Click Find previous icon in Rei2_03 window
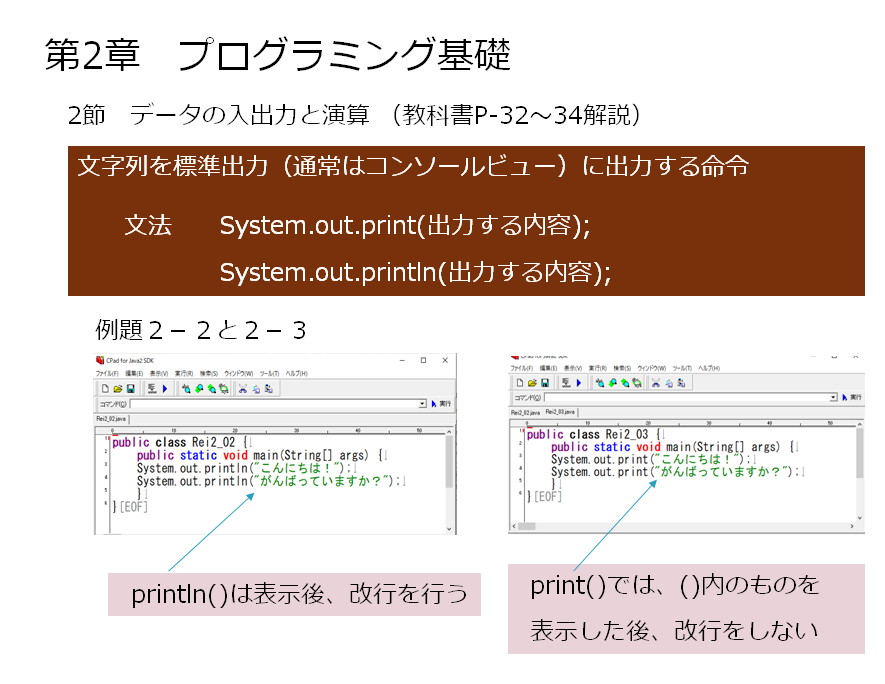This screenshot has width=885, height=684. (612, 383)
